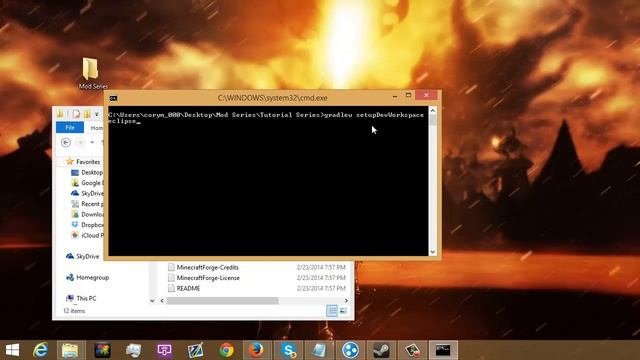640x360 pixels.
Task: Click the New Folder icon in Explorer title bar
Action: 87,114
